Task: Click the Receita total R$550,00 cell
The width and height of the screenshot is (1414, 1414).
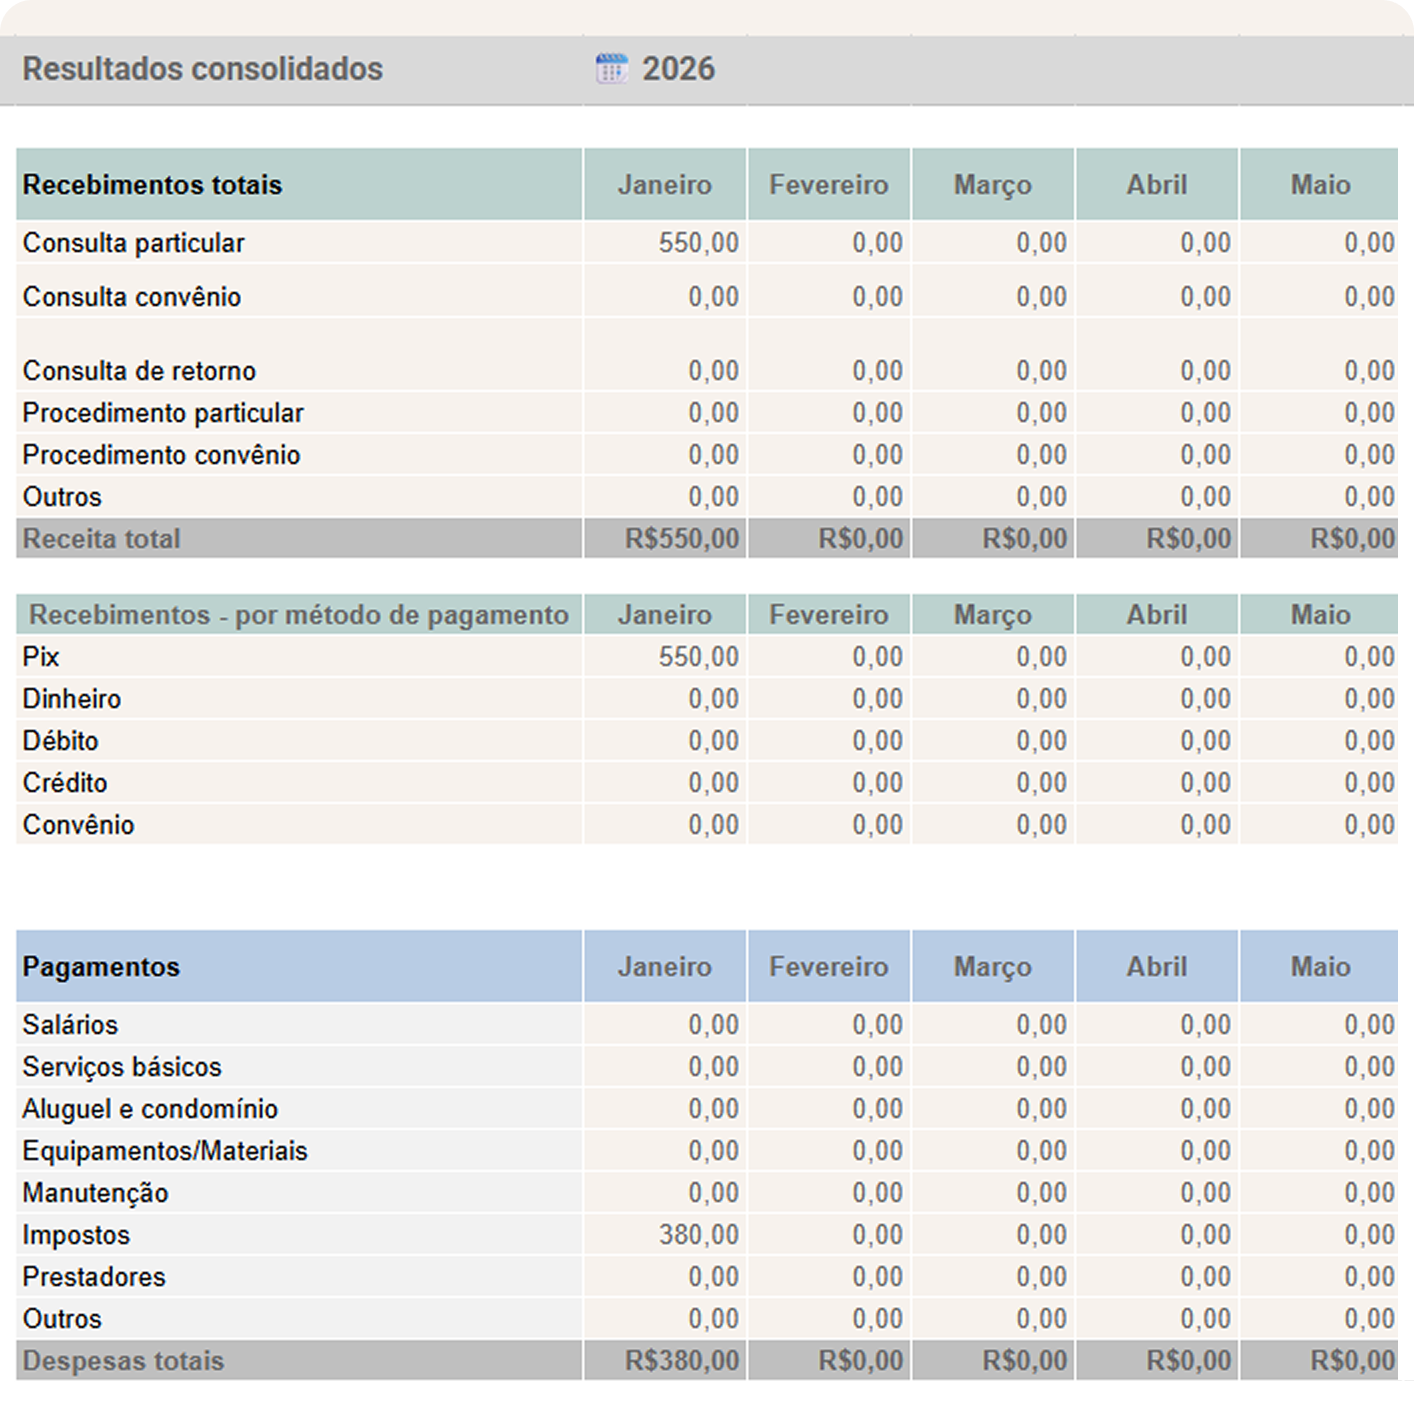Action: pyautogui.click(x=681, y=539)
